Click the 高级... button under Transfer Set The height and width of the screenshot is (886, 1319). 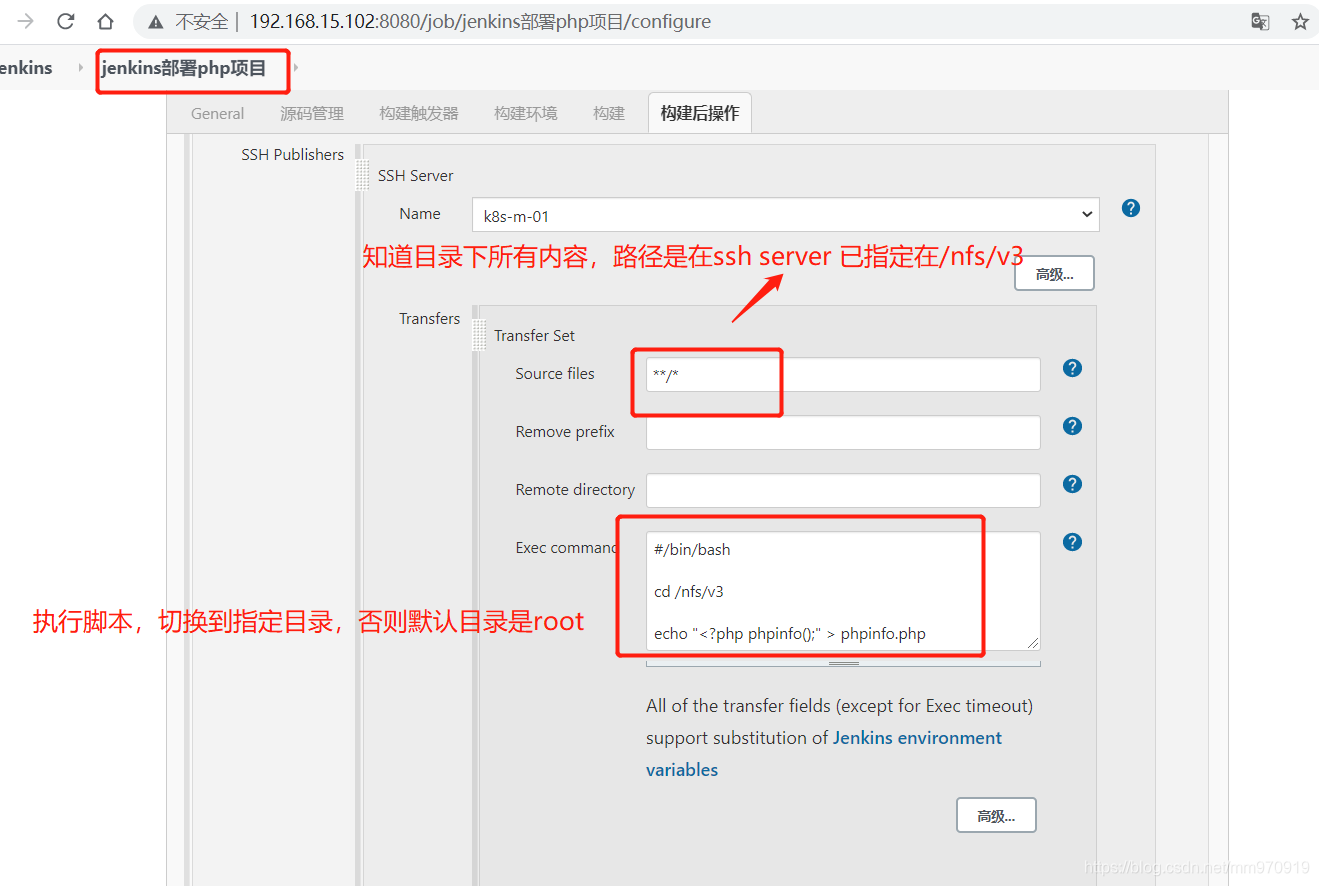(996, 816)
